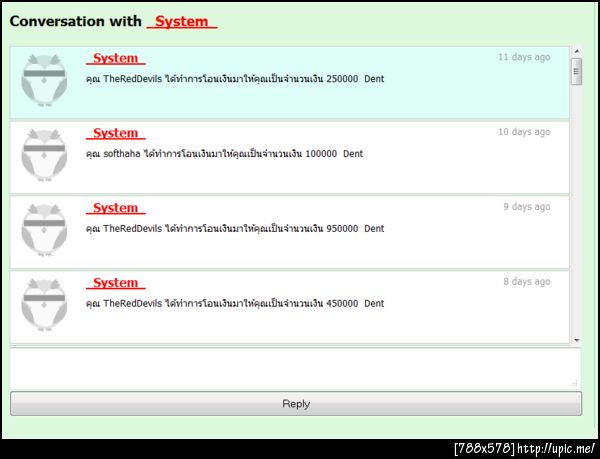The height and width of the screenshot is (459, 600).
Task: Click the message list scrollbar thumb
Action: click(576, 72)
